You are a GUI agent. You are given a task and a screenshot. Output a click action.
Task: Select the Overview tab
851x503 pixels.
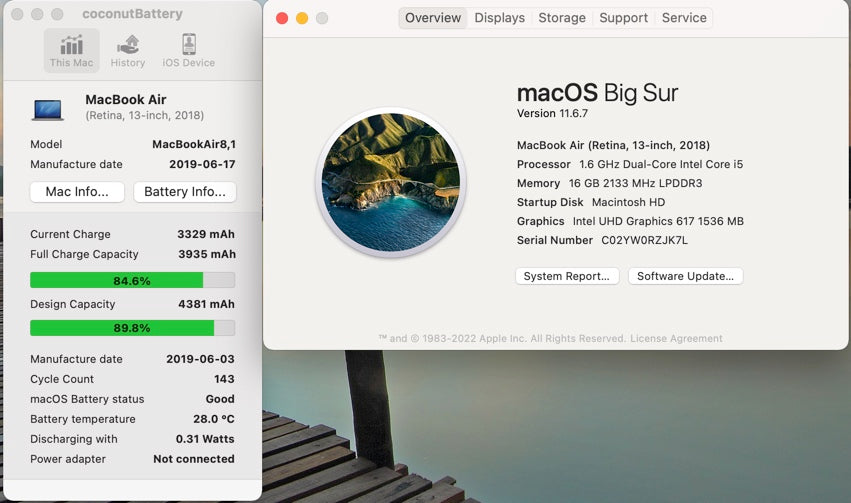point(433,18)
